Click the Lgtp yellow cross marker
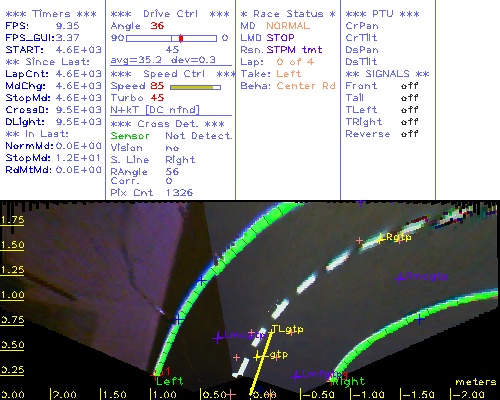This screenshot has width=500, height=400. coord(257,357)
